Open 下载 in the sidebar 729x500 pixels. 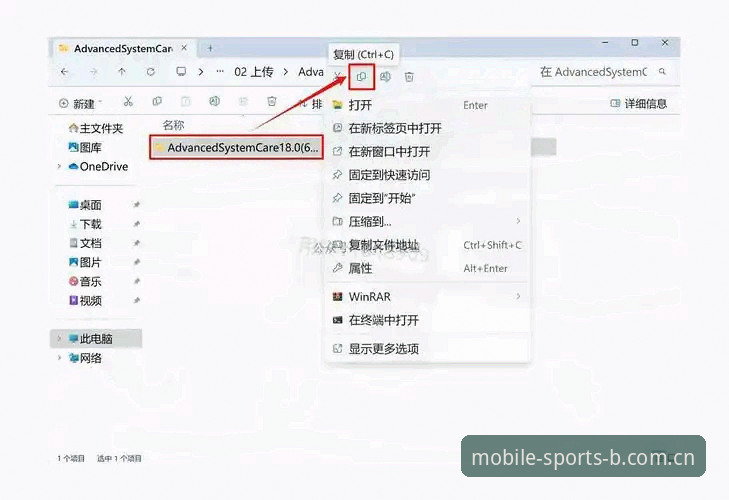coord(86,224)
